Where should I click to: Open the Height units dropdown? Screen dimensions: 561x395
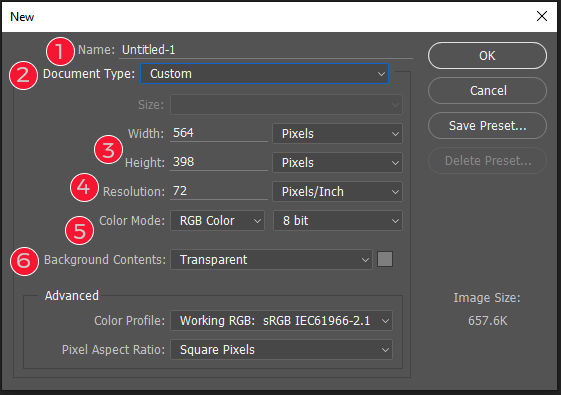click(x=337, y=162)
